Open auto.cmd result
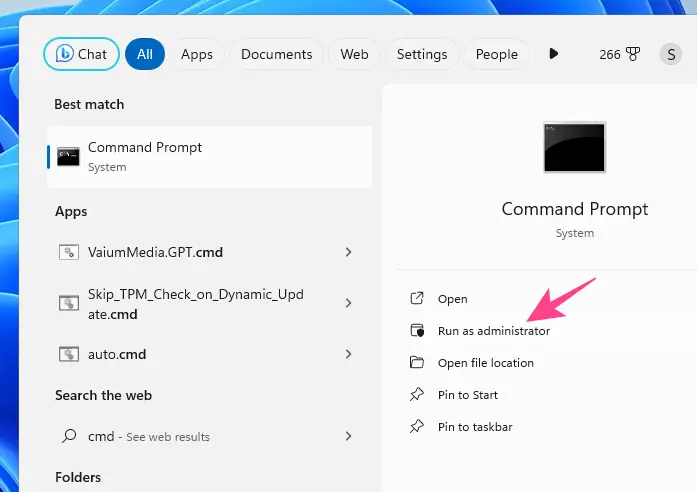Screen dimensions: 697x492 click(x=209, y=354)
